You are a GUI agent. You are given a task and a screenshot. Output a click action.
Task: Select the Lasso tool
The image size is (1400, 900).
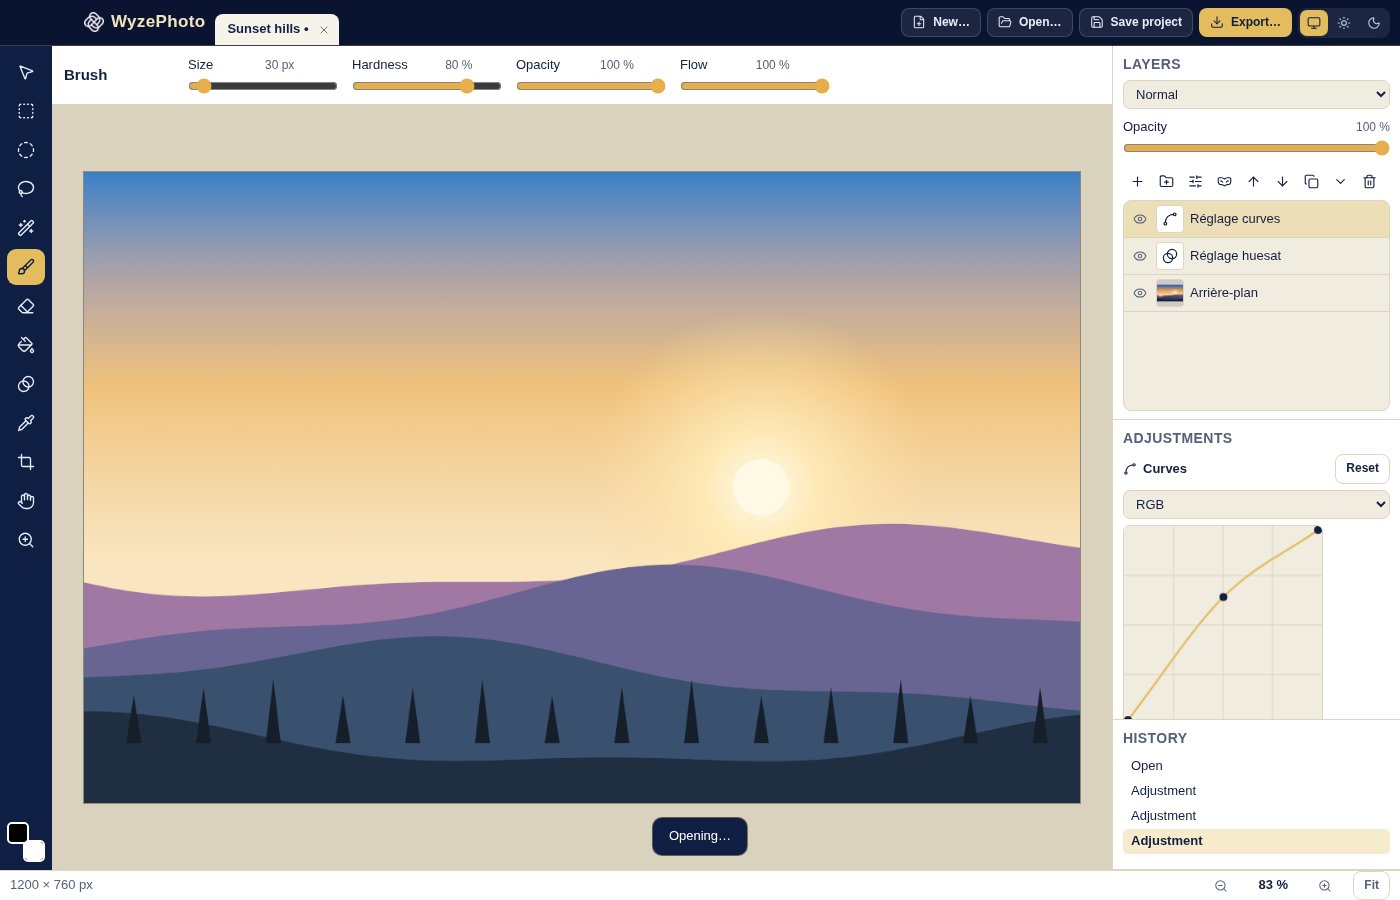coord(26,189)
